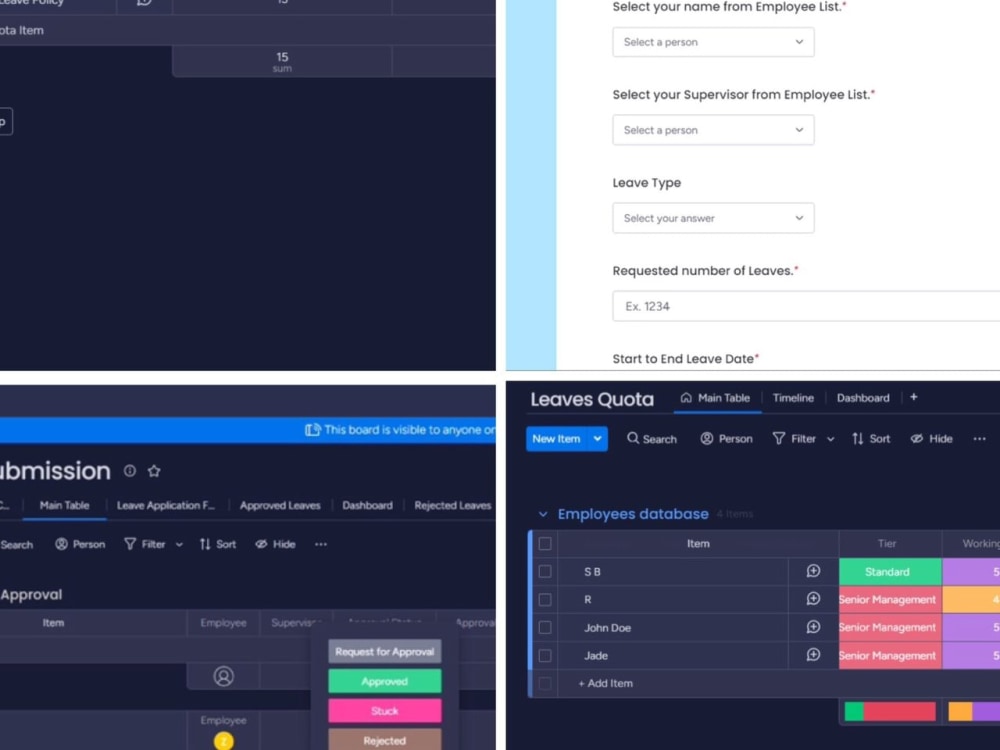1000x750 pixels.
Task: Check the S B row checkbox
Action: coord(545,571)
